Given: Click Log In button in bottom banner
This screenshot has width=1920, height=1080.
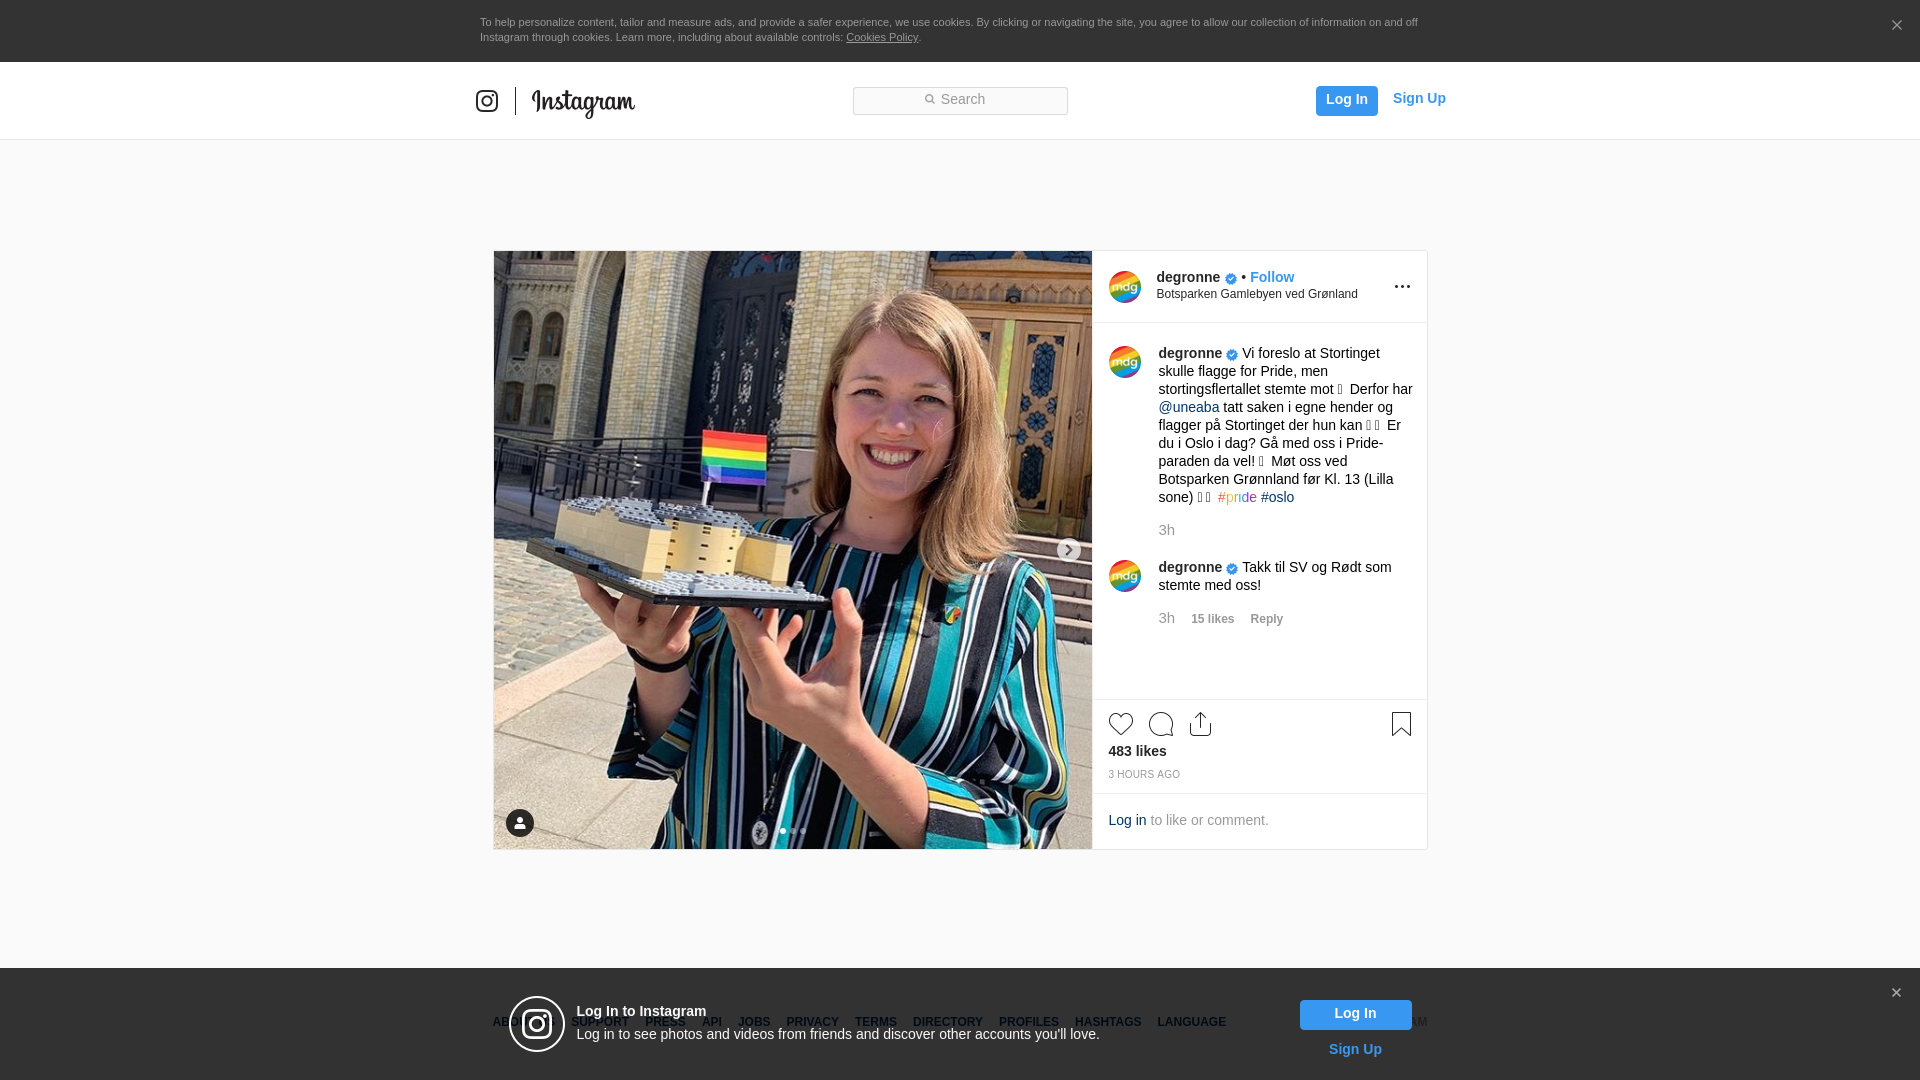Looking at the screenshot, I should point(1356,1014).
